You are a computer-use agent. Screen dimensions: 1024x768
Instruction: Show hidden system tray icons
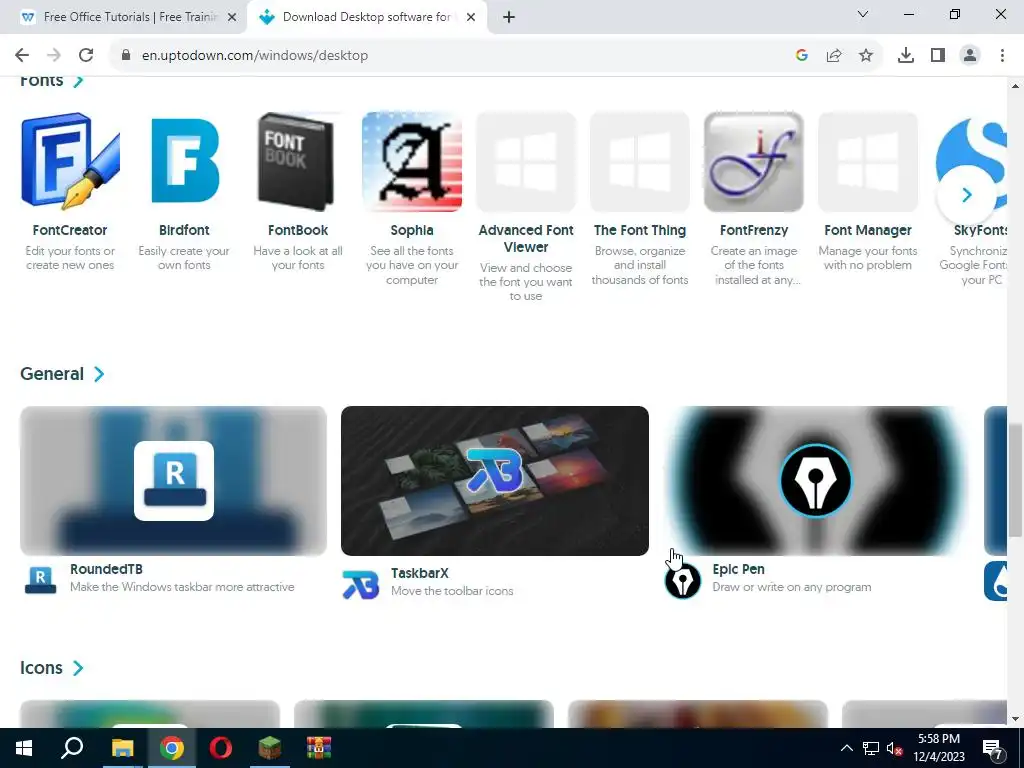[846, 748]
